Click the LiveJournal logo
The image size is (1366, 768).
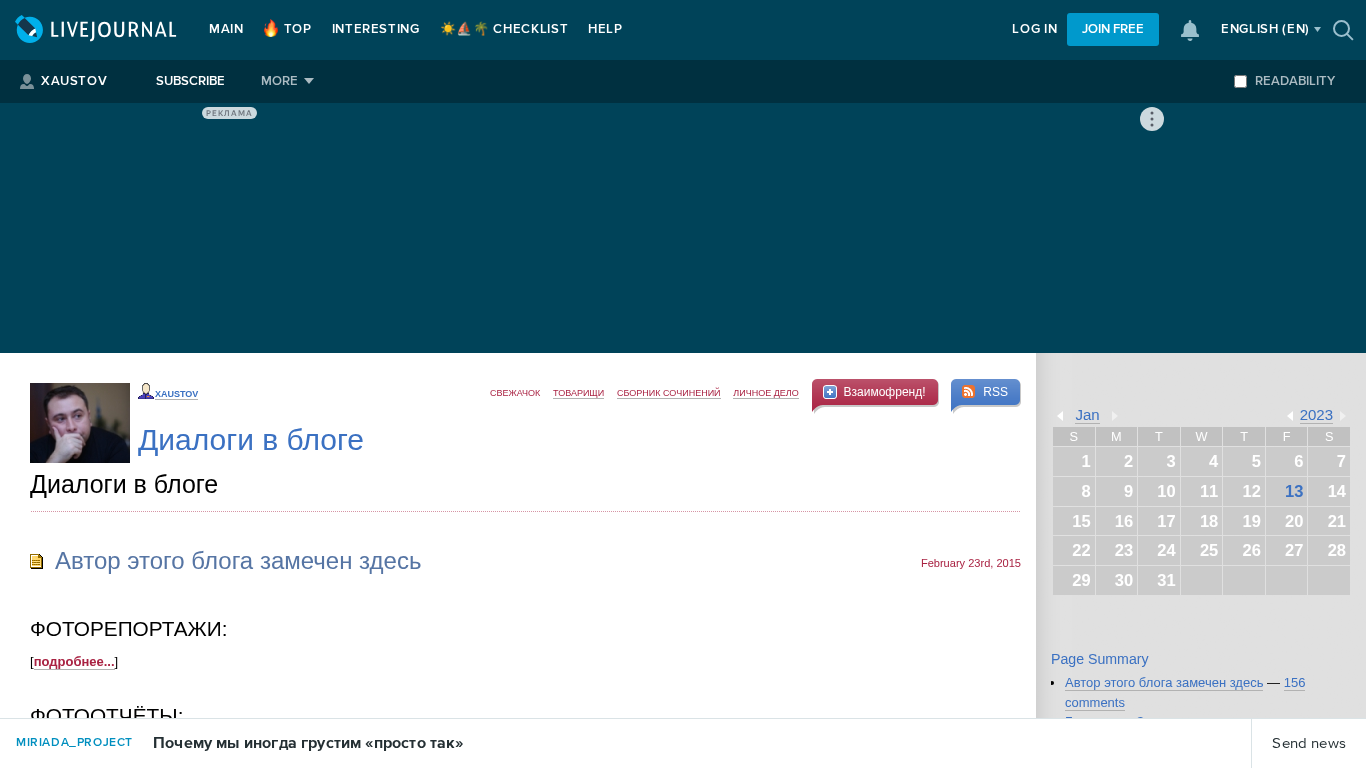96,30
